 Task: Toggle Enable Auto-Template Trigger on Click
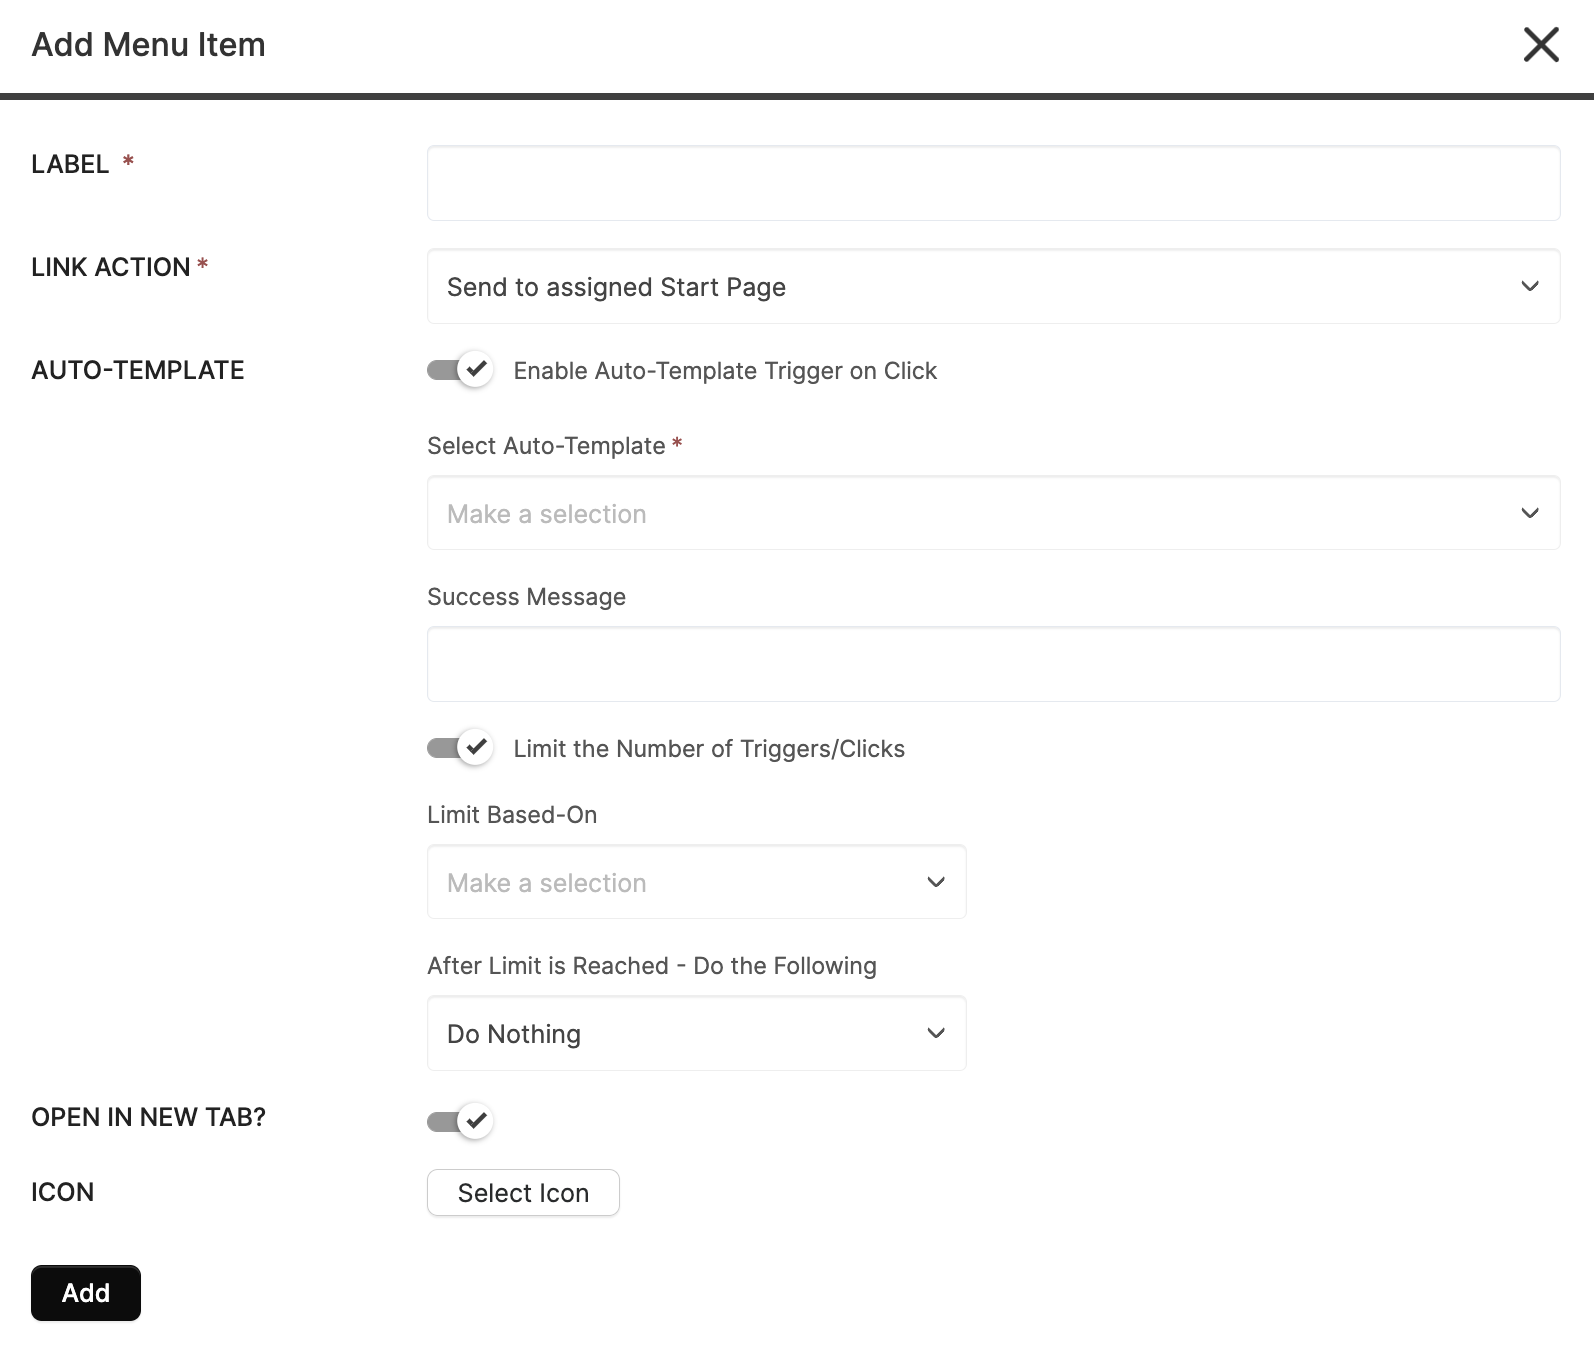coord(460,370)
